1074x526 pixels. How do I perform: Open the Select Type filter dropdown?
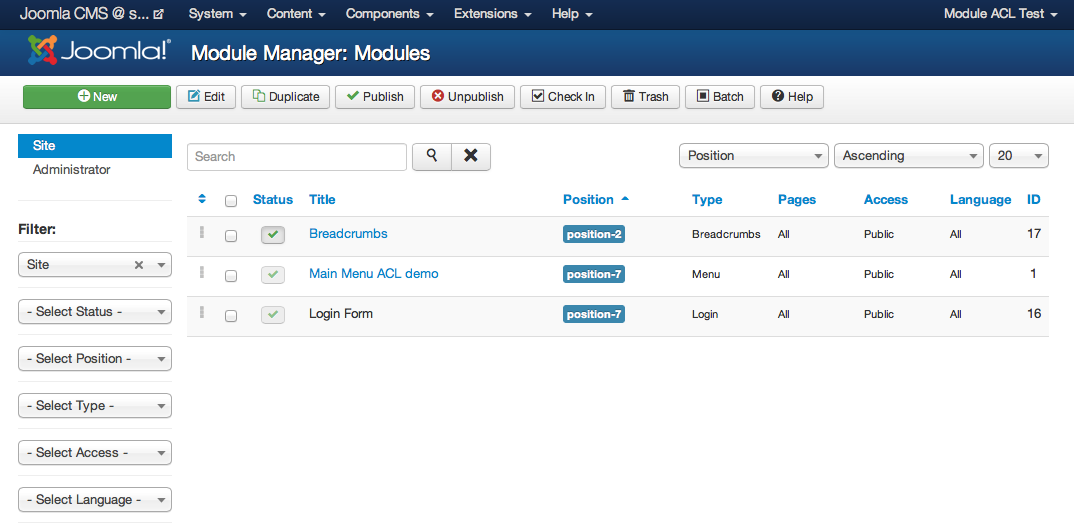click(x=95, y=405)
